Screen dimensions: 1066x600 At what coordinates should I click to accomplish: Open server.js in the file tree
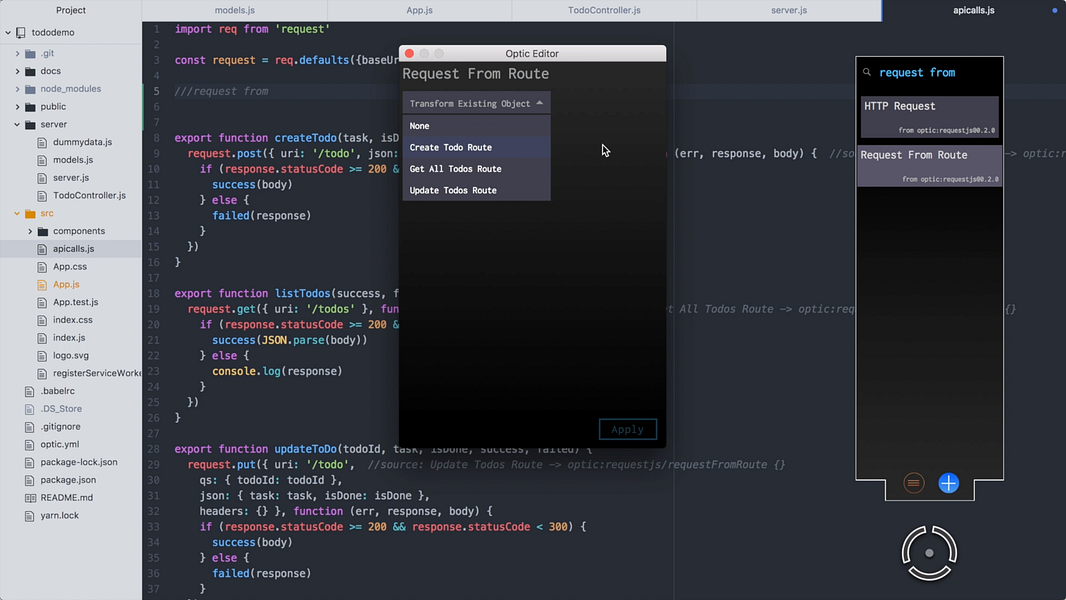(x=71, y=177)
